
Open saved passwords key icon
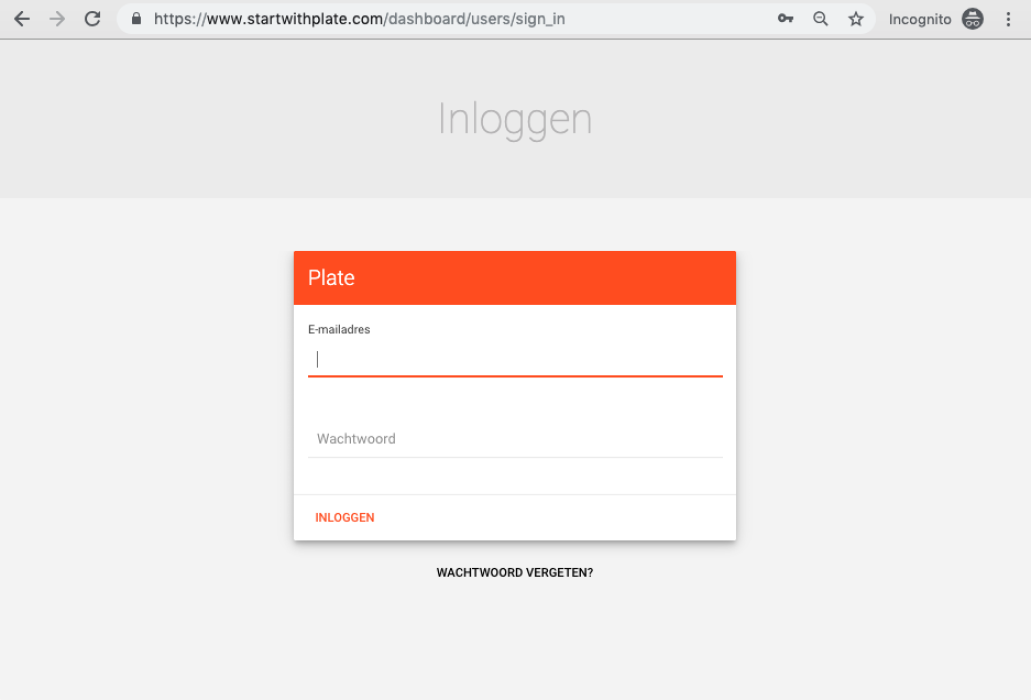pos(785,18)
